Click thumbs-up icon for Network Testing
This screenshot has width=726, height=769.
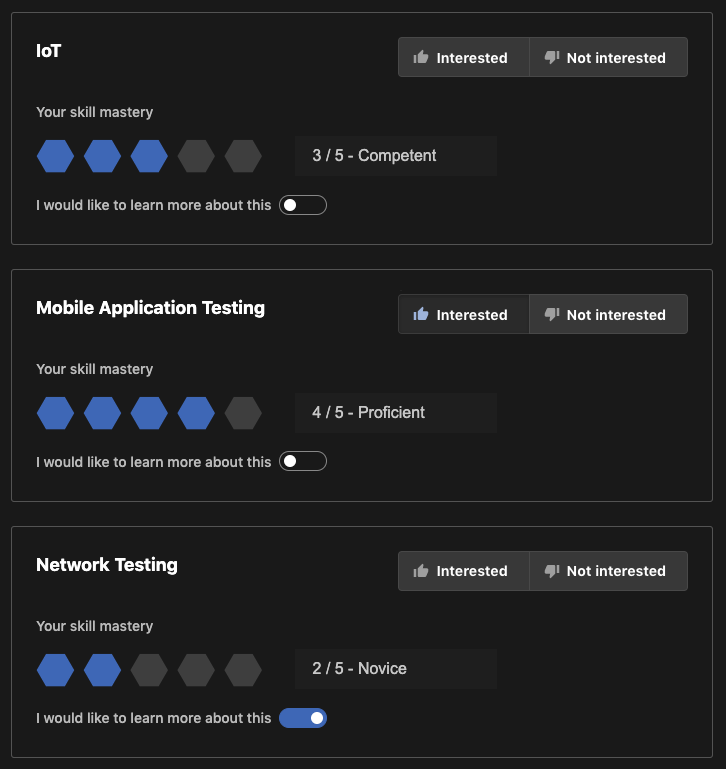[x=421, y=571]
